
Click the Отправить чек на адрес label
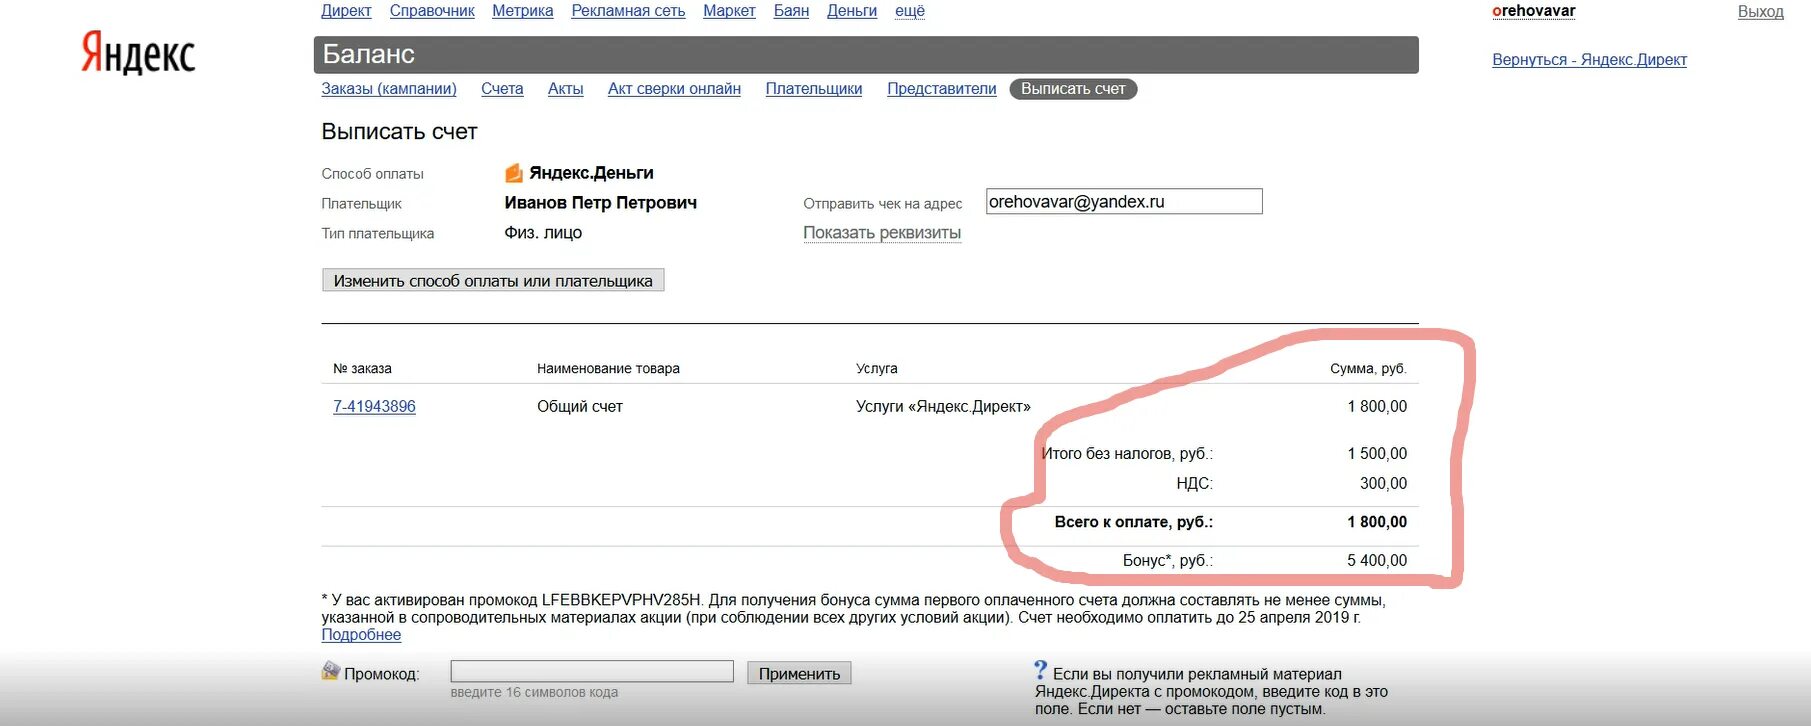(x=882, y=204)
